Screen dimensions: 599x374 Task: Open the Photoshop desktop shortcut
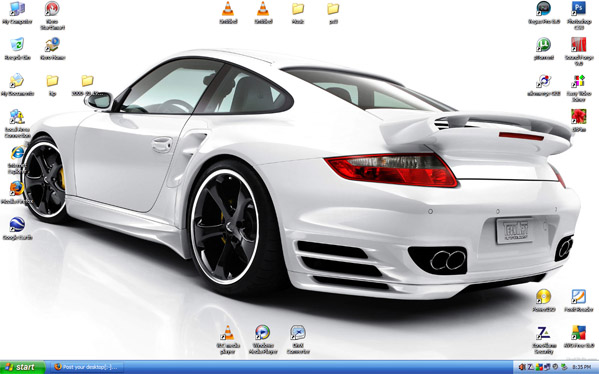[x=578, y=15]
